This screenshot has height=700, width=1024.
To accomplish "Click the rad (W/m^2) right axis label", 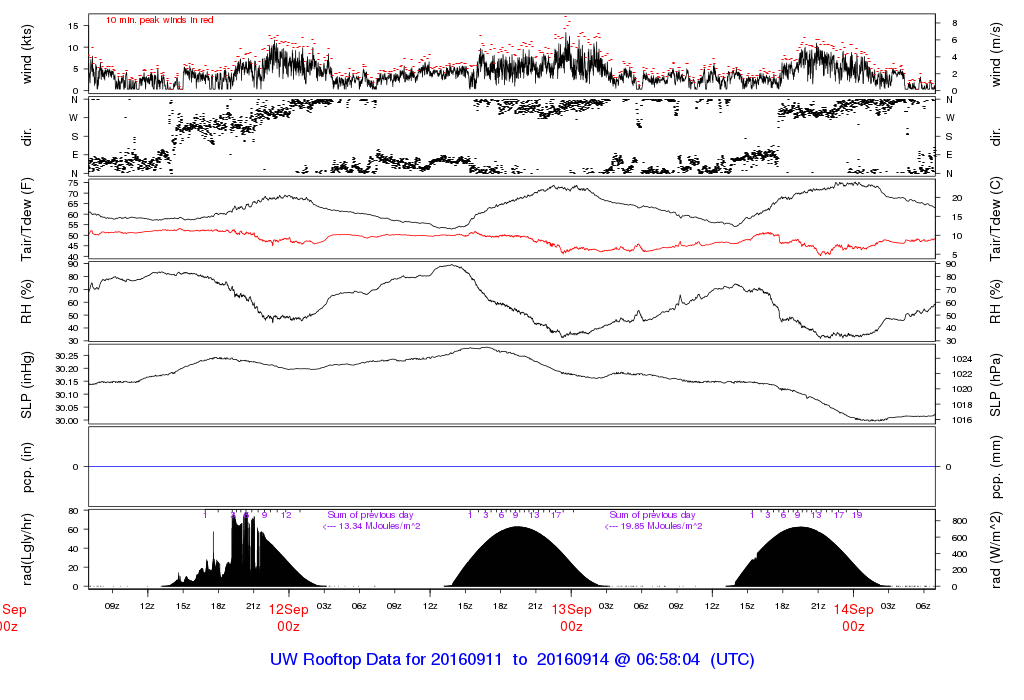I will 996,549.
